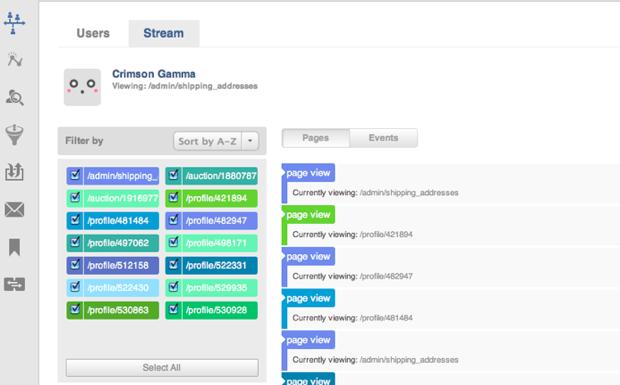Uncheck the /profile/498171 filter checkbox
This screenshot has width=620, height=385.
pyautogui.click(x=174, y=242)
